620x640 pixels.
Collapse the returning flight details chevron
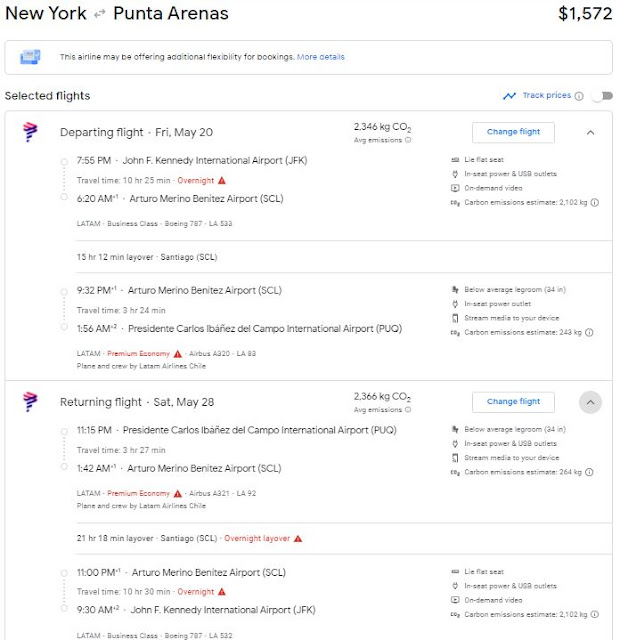tap(590, 402)
